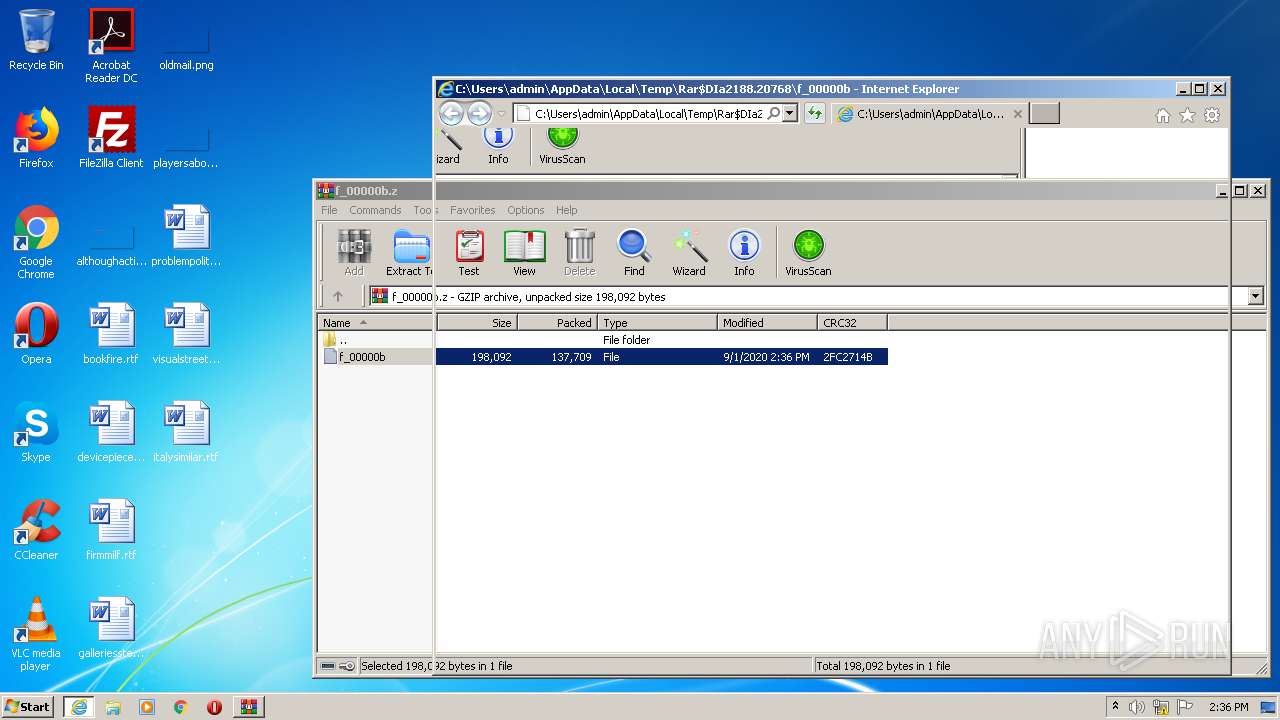1280x720 pixels.
Task: Open WinRAR Options menu
Action: 526,210
